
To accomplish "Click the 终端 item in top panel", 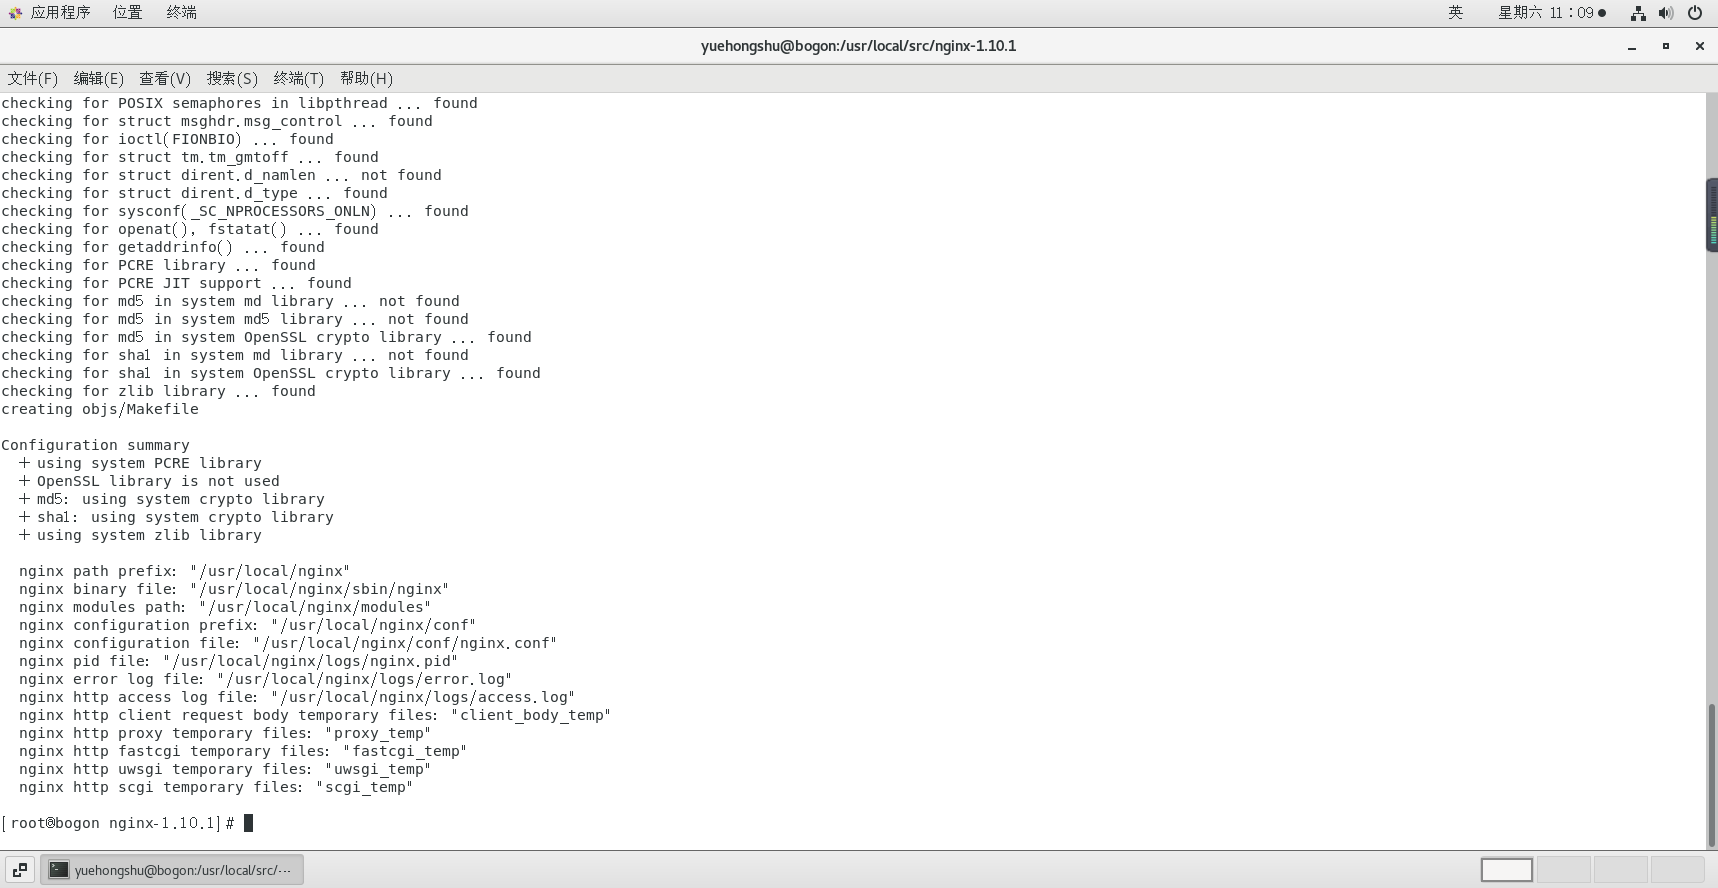I will [181, 13].
